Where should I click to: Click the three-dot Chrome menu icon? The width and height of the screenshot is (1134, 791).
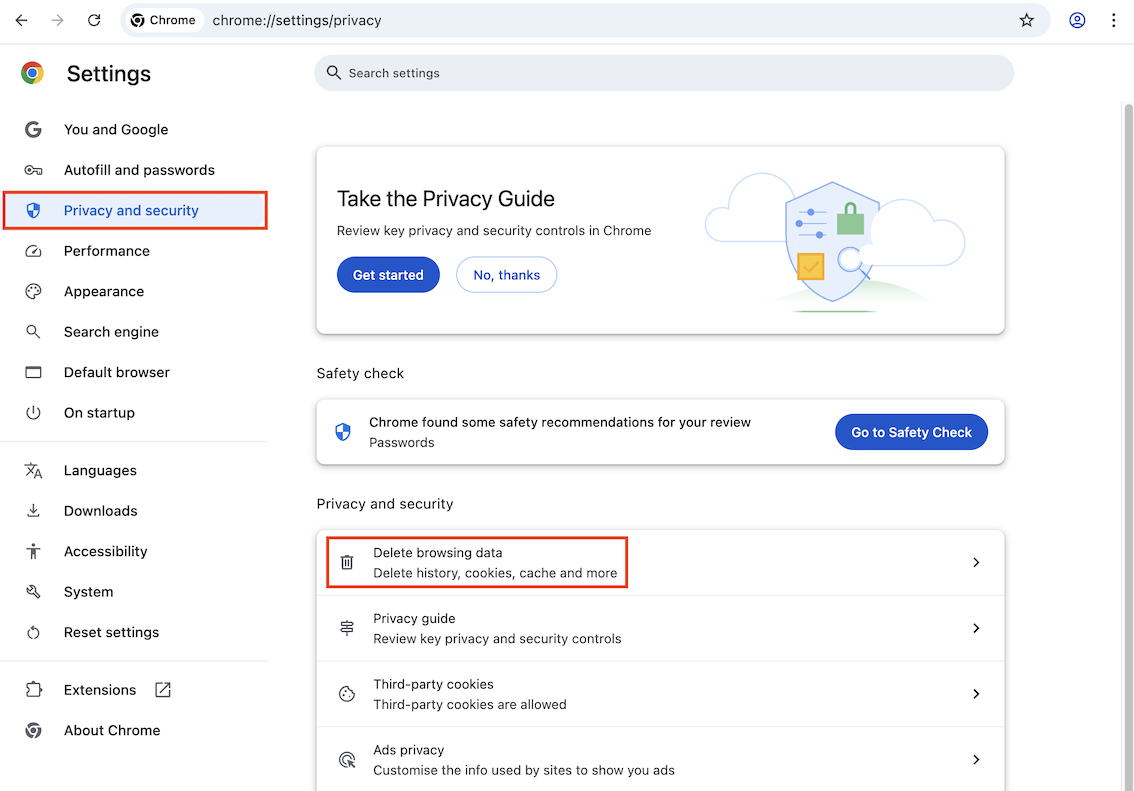click(x=1114, y=20)
